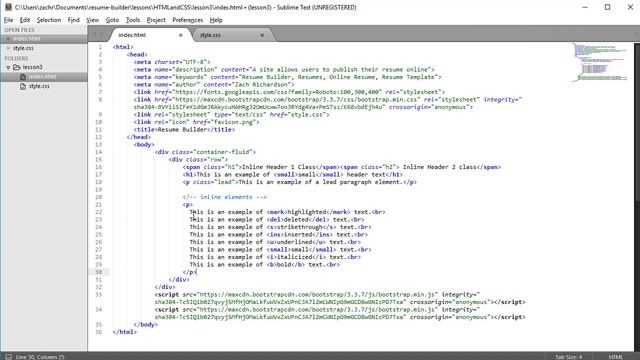Viewport: 640px width, 360px height.
Task: Click the <b>bold</b> code on line 29
Action: click(x=286, y=264)
